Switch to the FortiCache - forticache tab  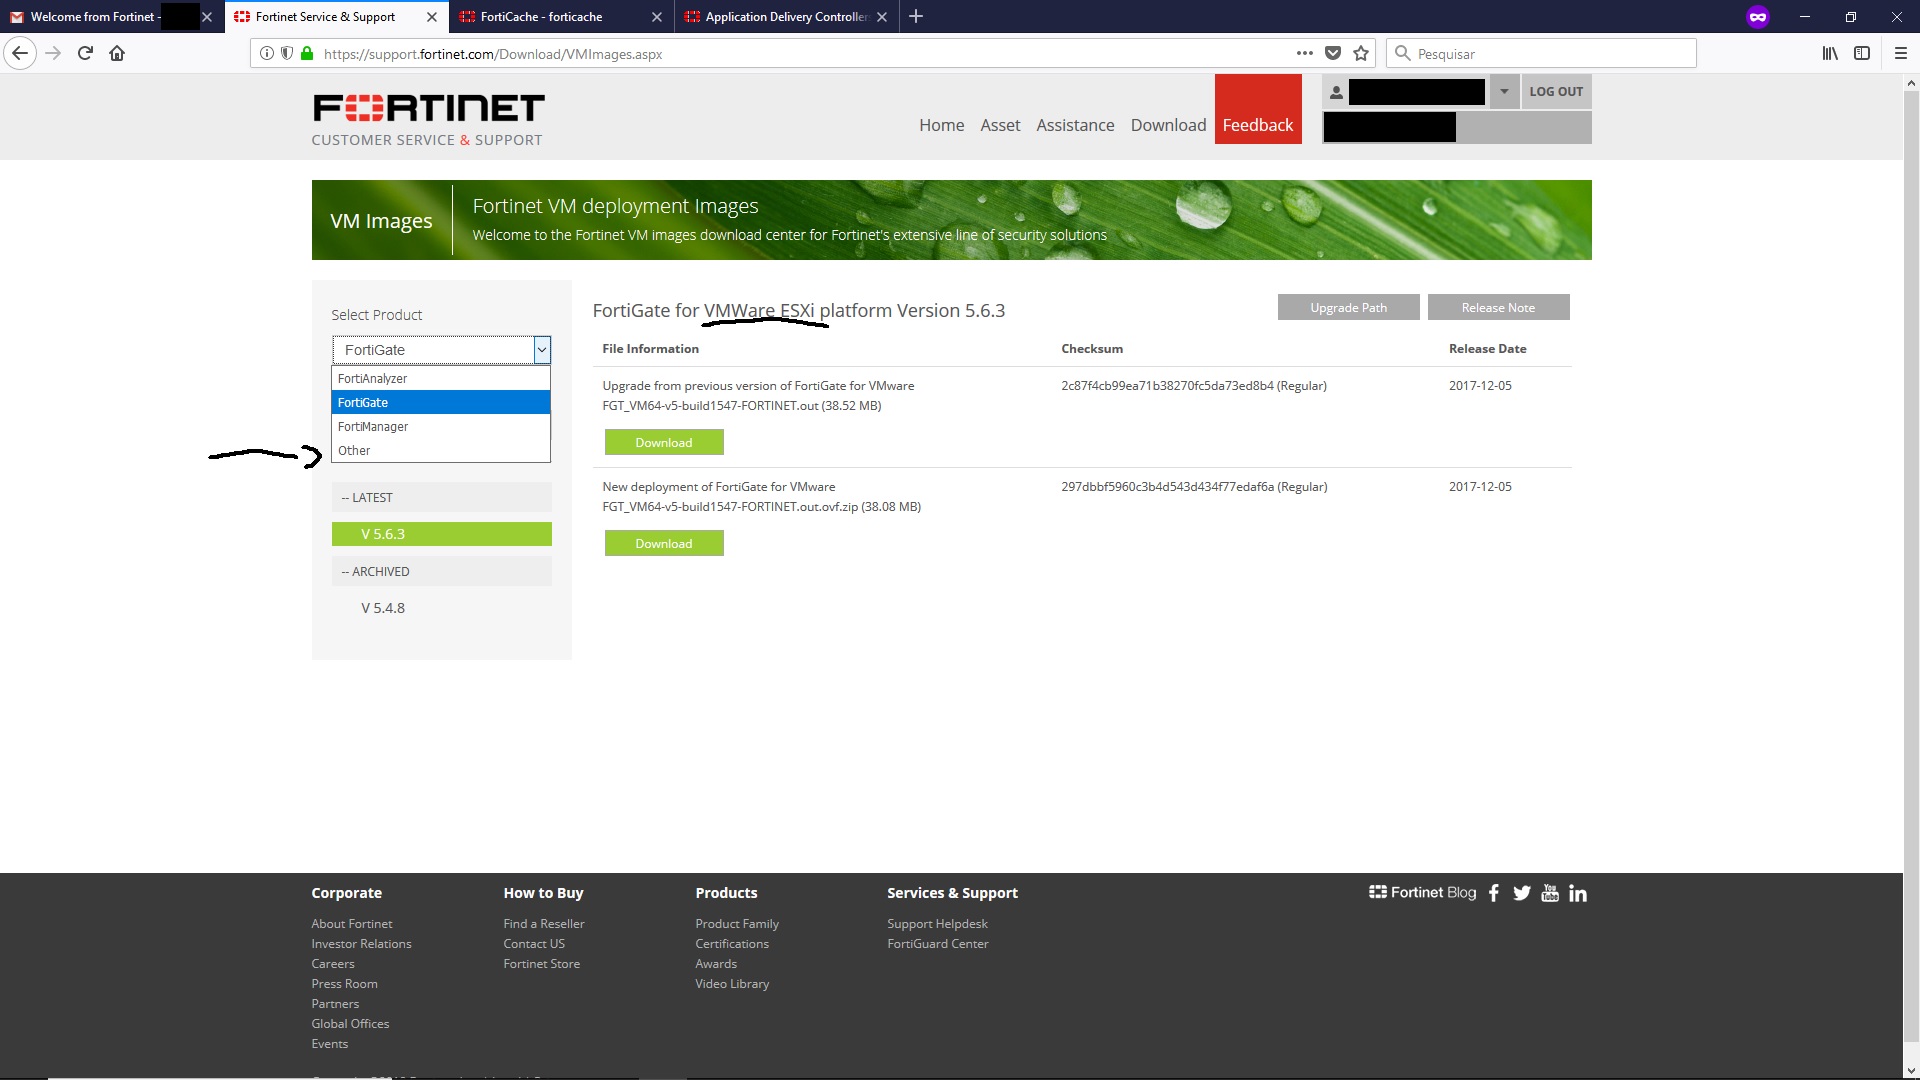point(541,17)
